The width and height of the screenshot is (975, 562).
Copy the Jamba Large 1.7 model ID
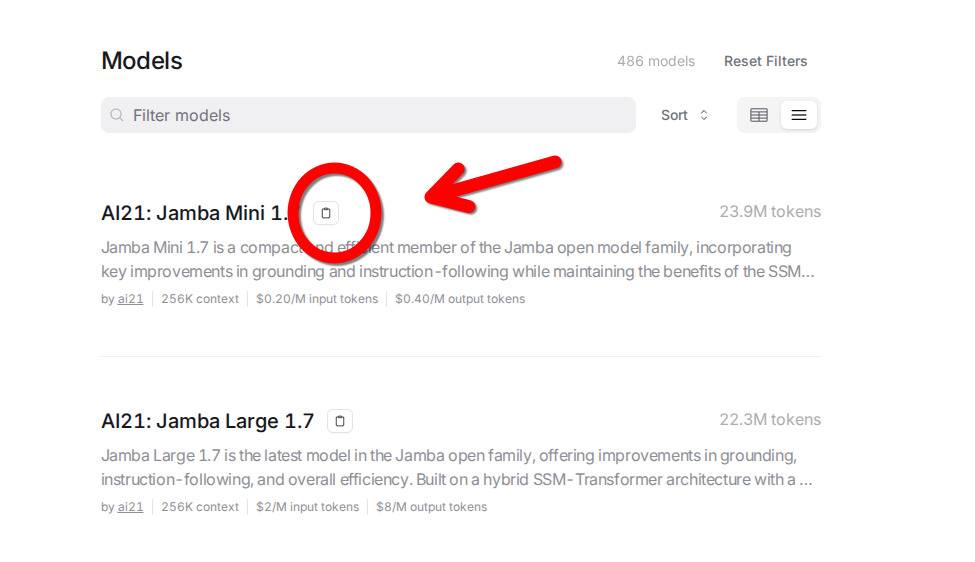[x=340, y=421]
